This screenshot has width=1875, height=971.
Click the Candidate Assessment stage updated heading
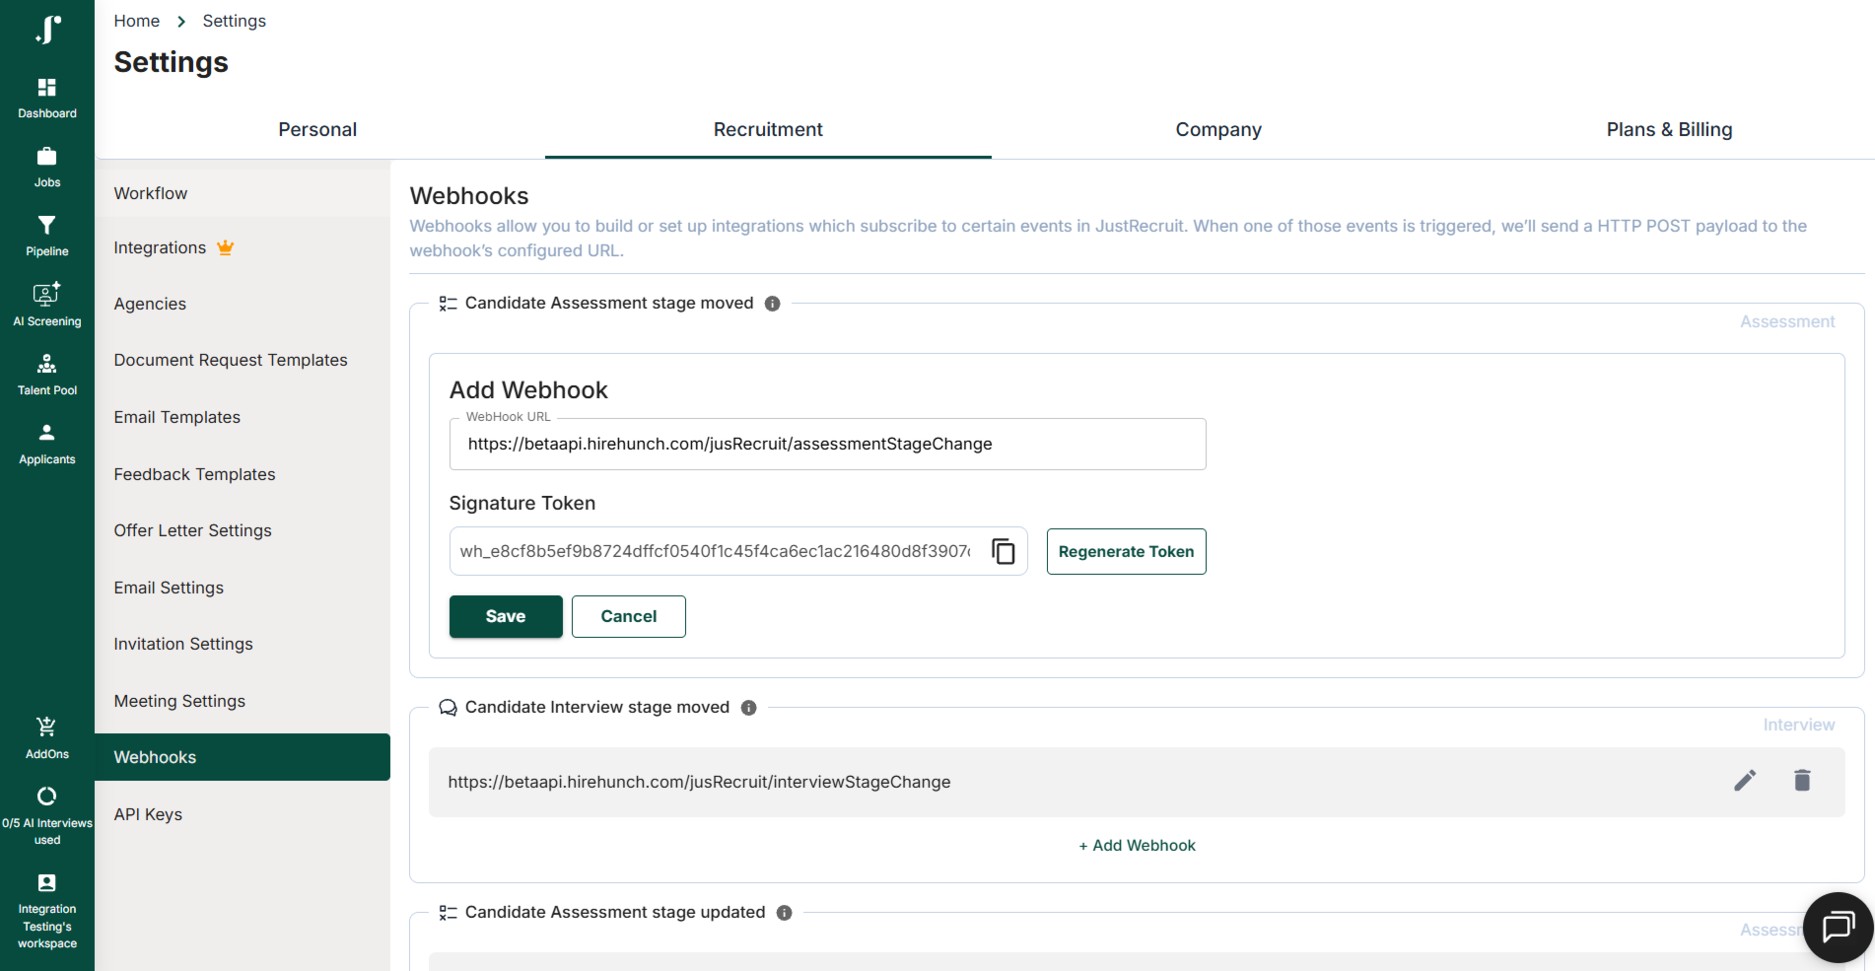click(x=615, y=912)
